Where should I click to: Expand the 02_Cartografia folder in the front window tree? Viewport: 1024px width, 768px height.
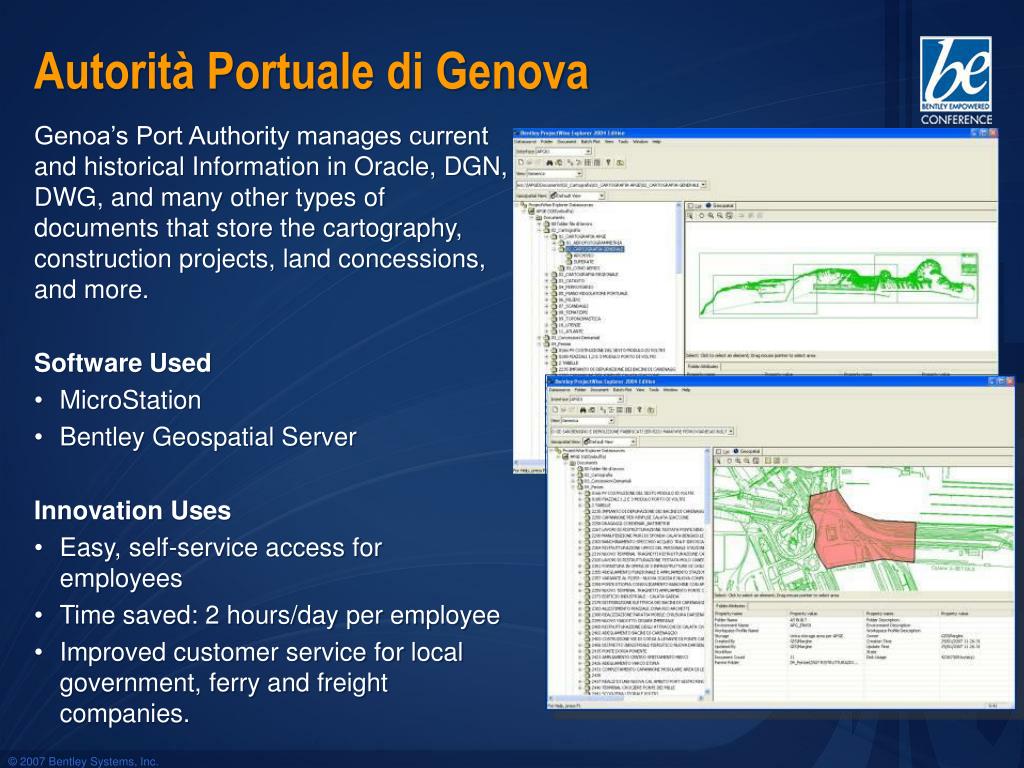pos(573,475)
